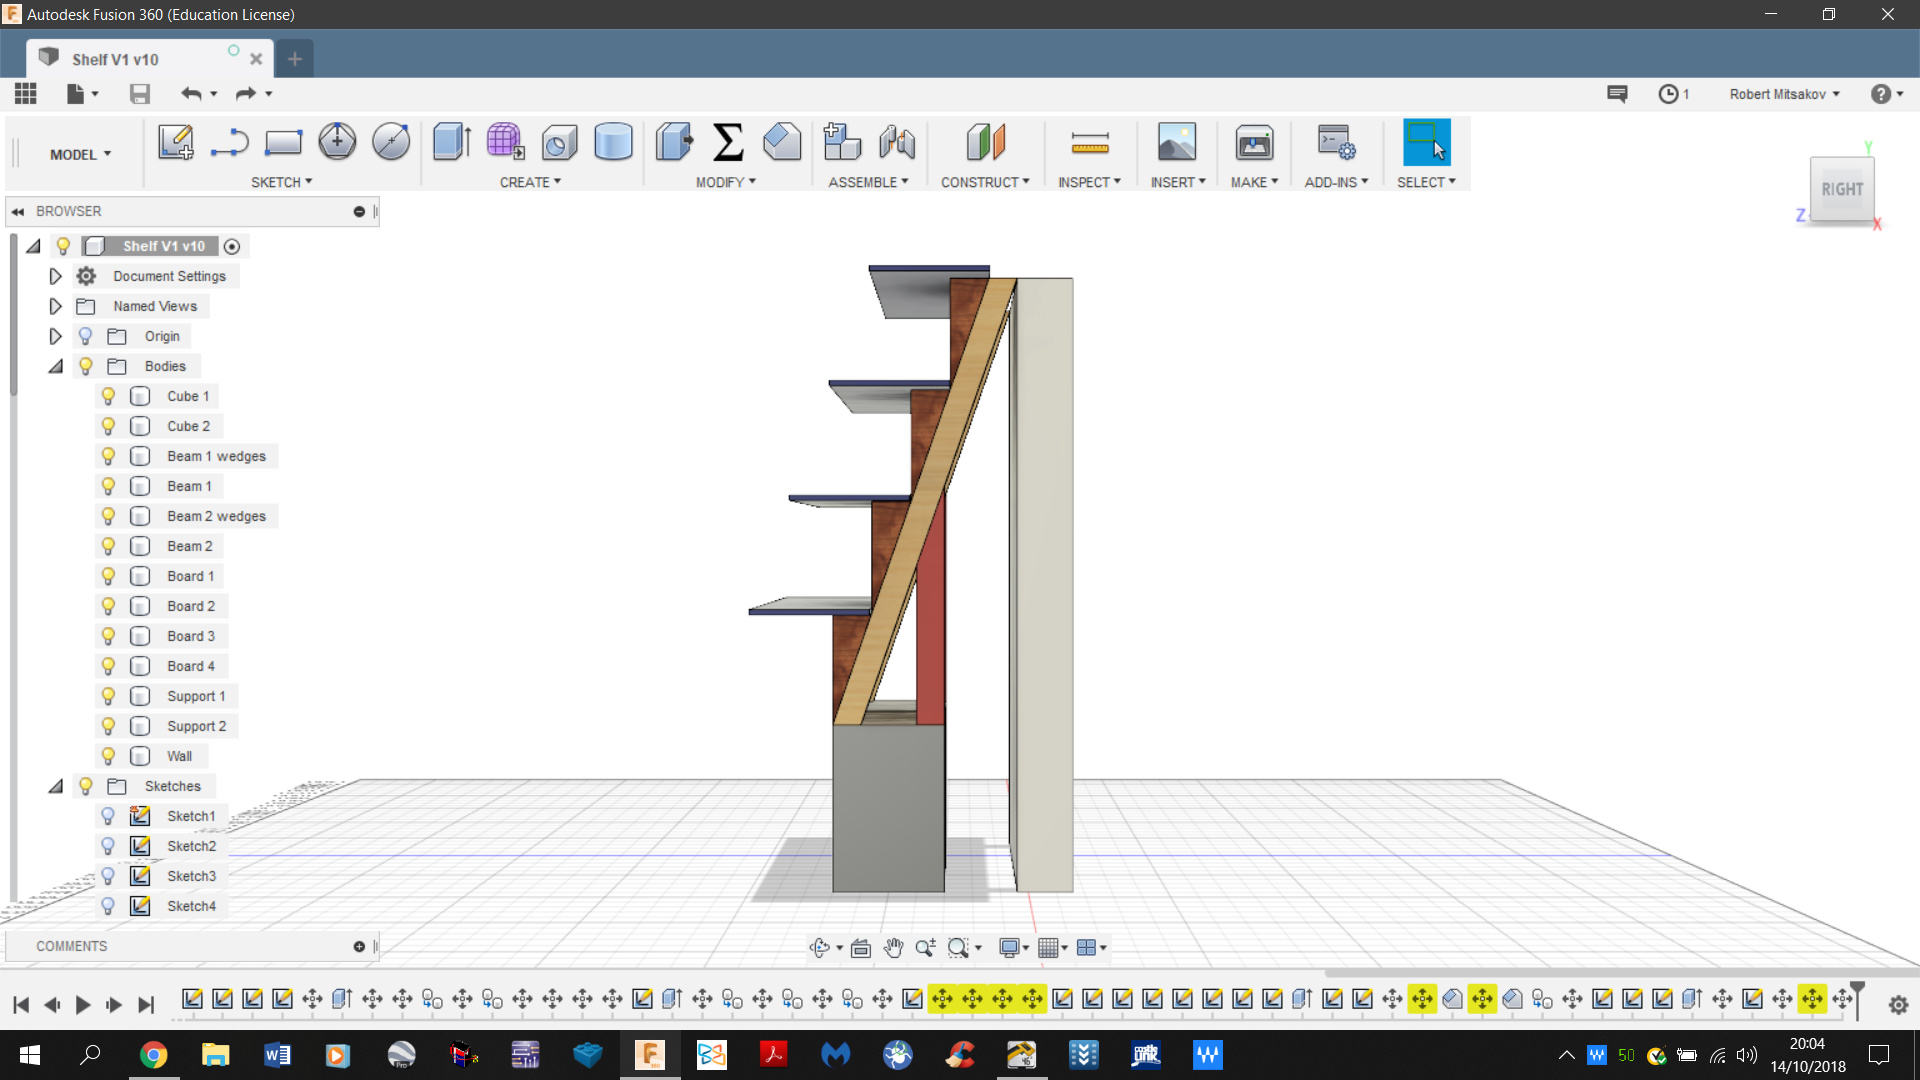Viewport: 1920px width, 1080px height.
Task: Open the CREATE menu
Action: [530, 182]
